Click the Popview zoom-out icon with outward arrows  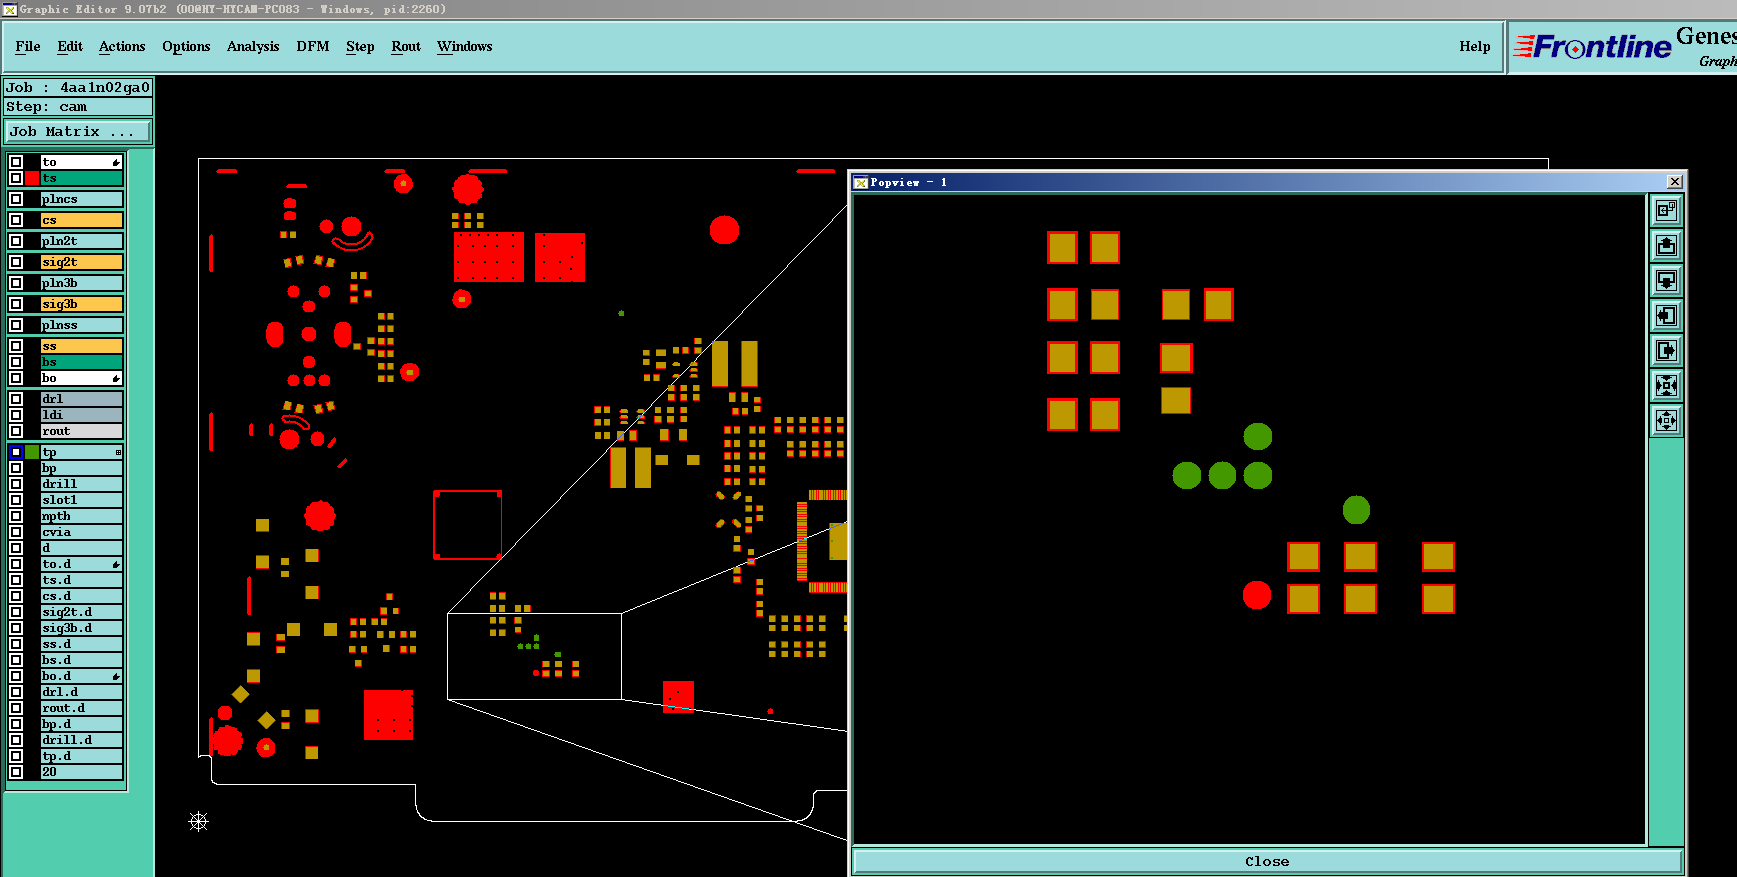point(1666,420)
